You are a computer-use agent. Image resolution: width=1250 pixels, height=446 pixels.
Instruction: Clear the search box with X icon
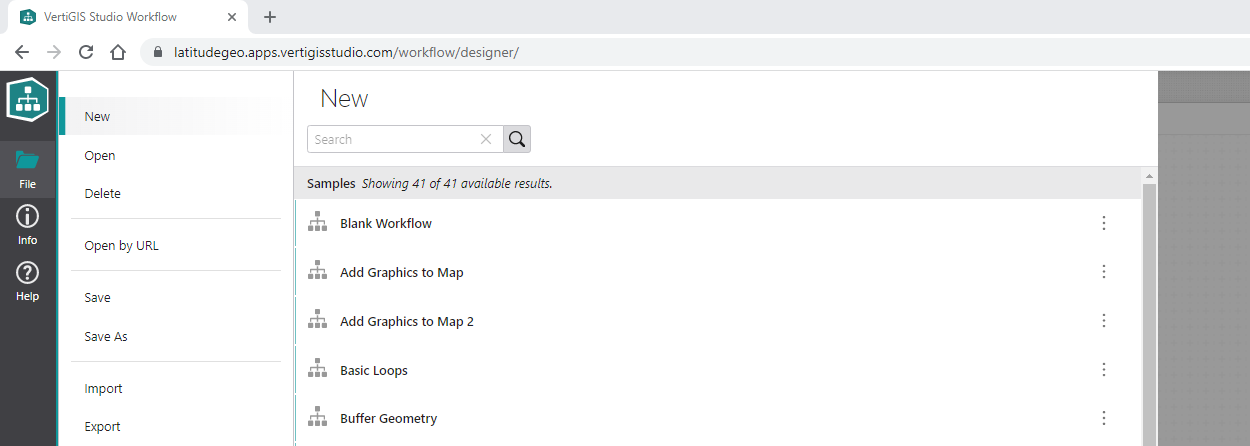coord(486,139)
